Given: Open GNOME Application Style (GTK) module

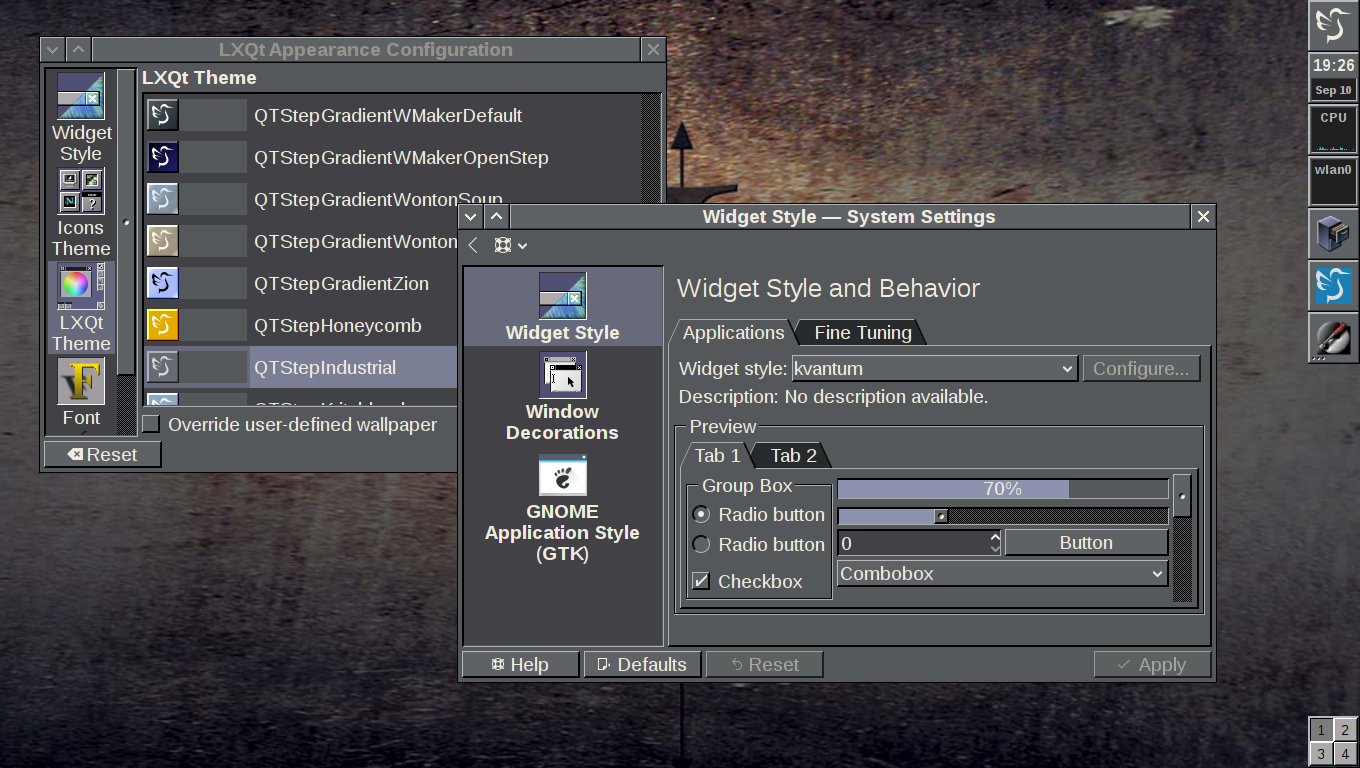Looking at the screenshot, I should [x=562, y=509].
